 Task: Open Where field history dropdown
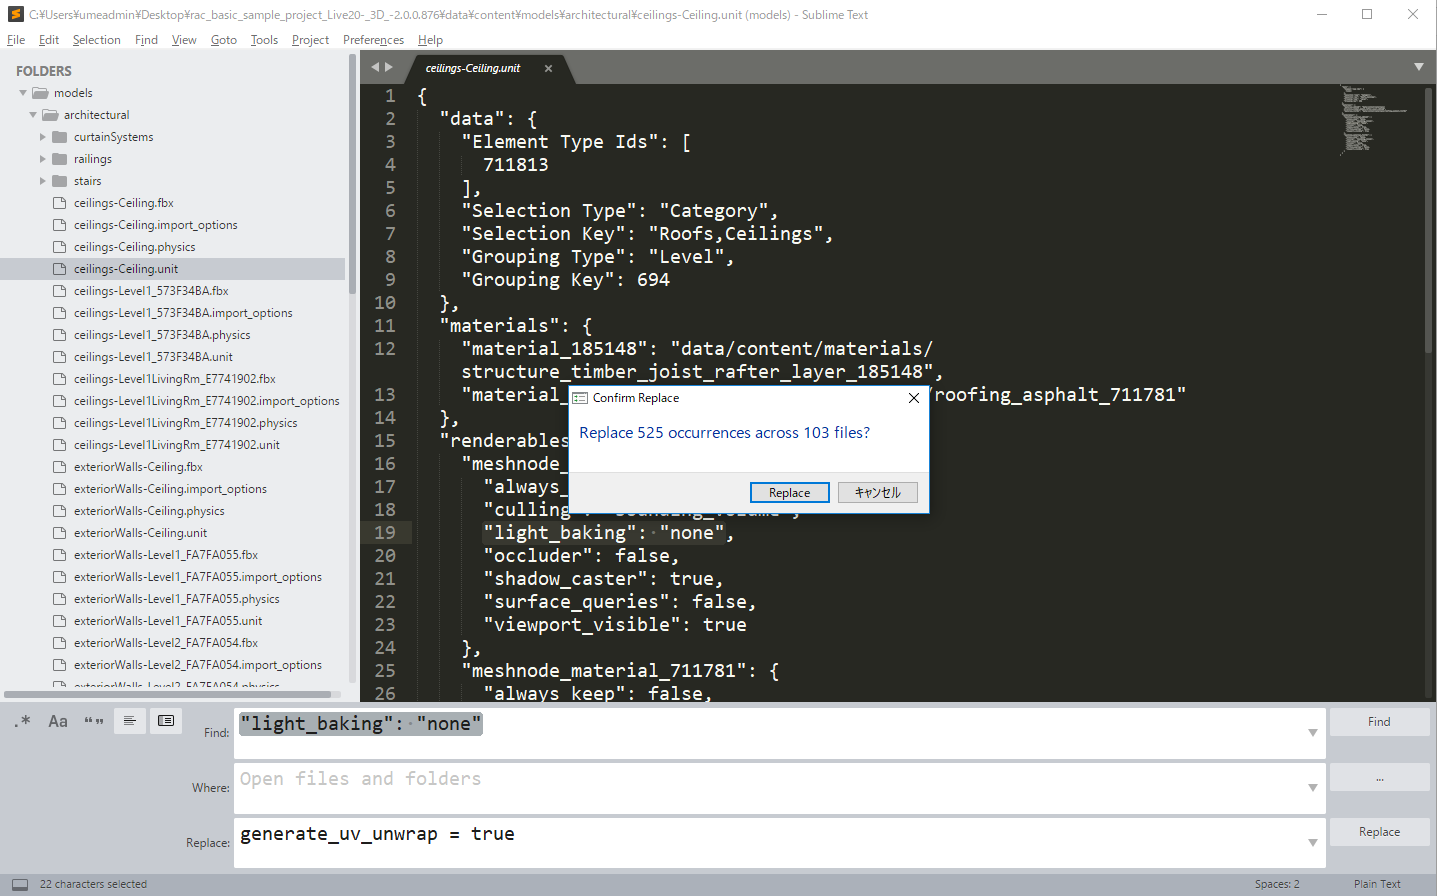pyautogui.click(x=1312, y=788)
